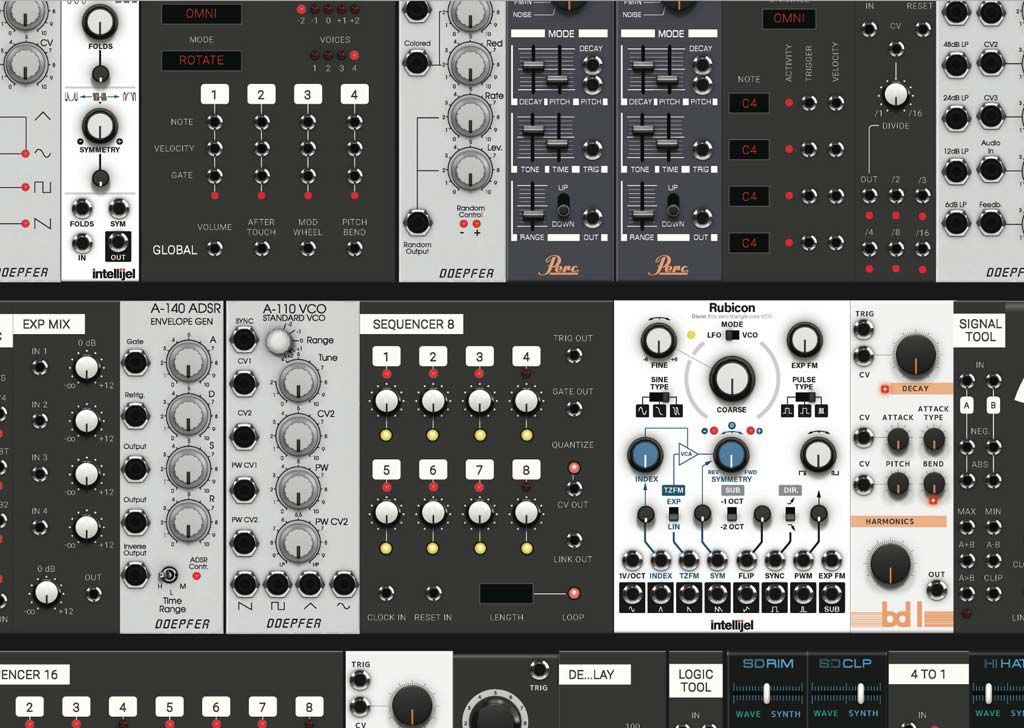Toggle the Sequencer 8 LOOP button

pyautogui.click(x=573, y=593)
